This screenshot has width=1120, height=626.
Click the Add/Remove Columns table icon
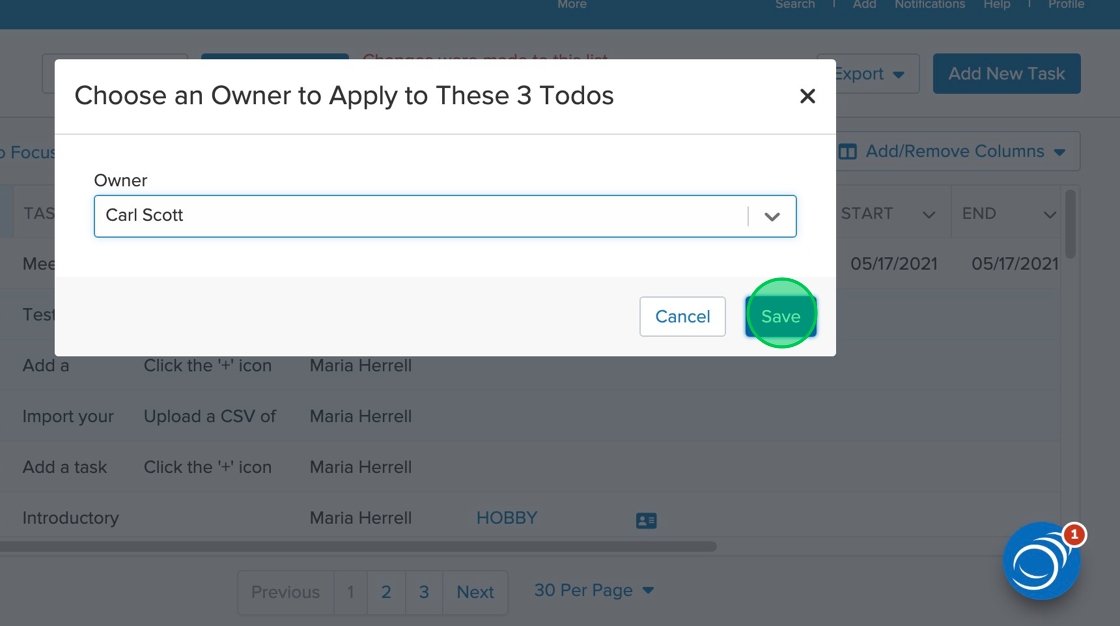[x=848, y=152]
